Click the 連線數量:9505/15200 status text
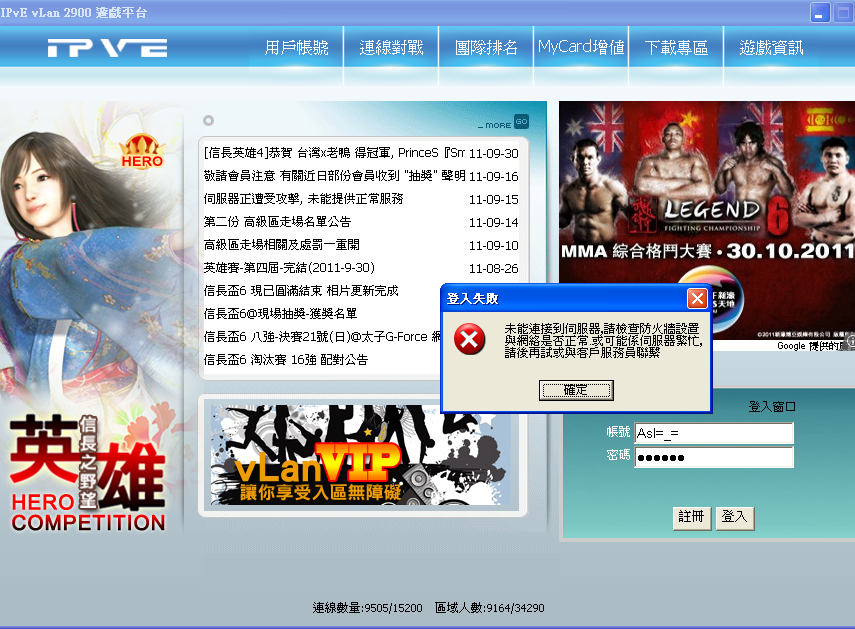 [368, 608]
